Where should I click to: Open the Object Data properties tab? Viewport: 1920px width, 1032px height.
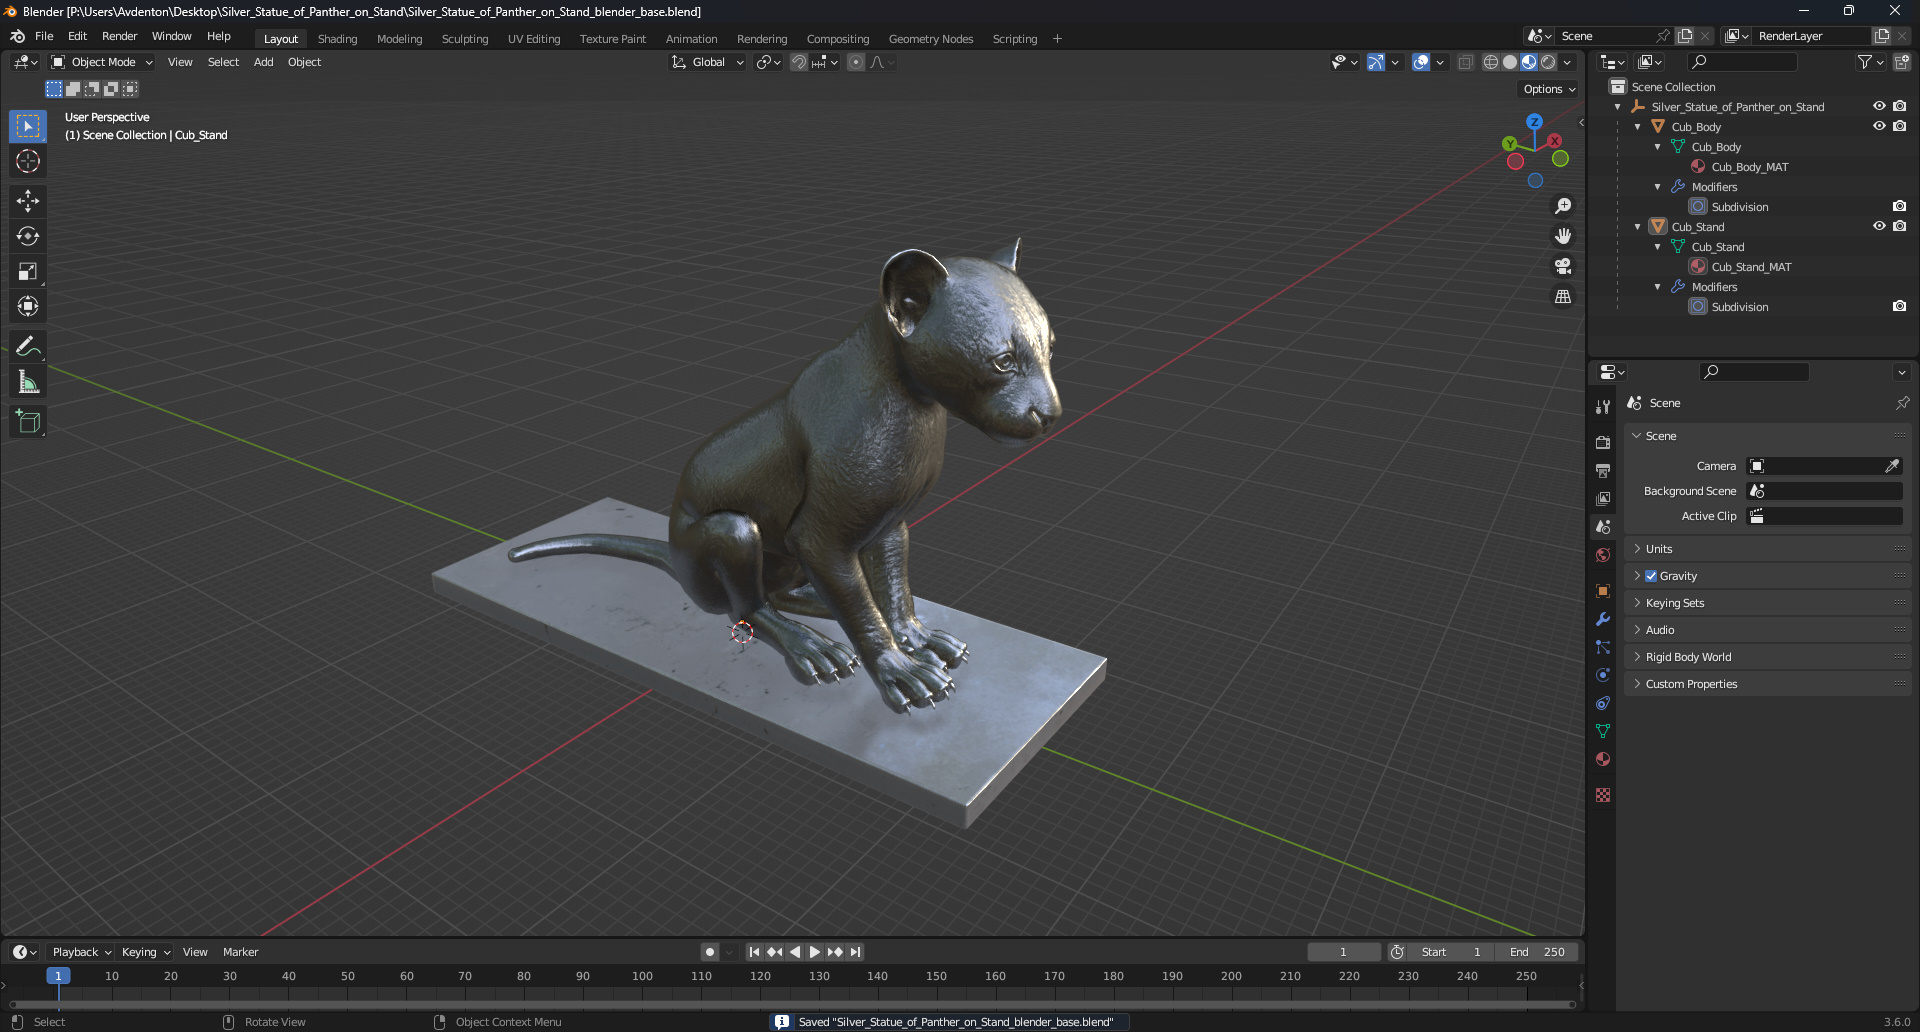click(x=1603, y=731)
